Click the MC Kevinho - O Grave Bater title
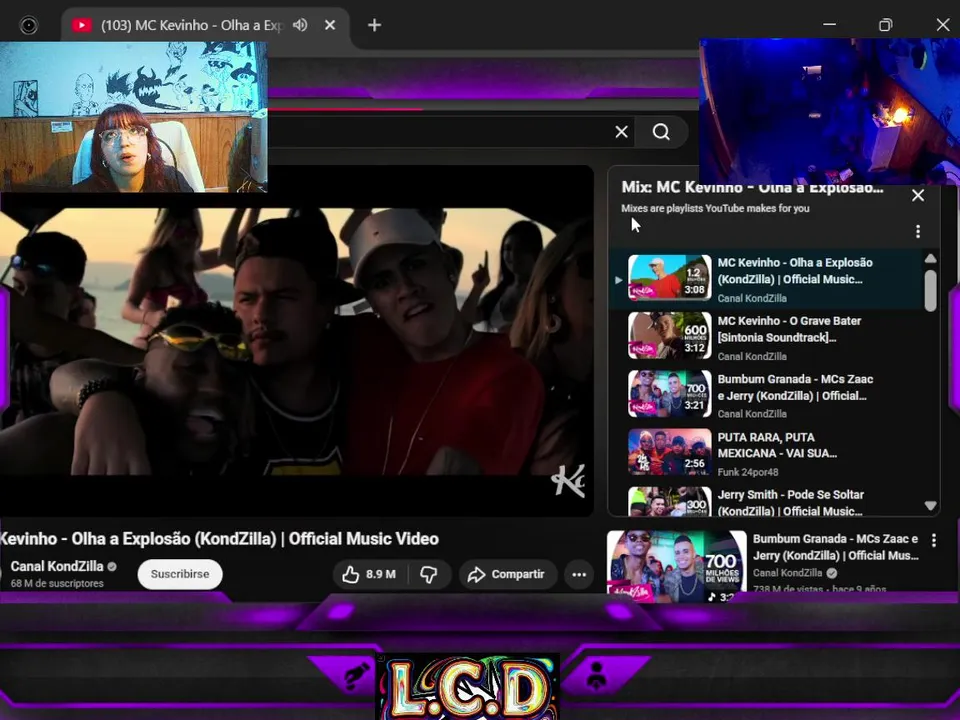 [789, 329]
